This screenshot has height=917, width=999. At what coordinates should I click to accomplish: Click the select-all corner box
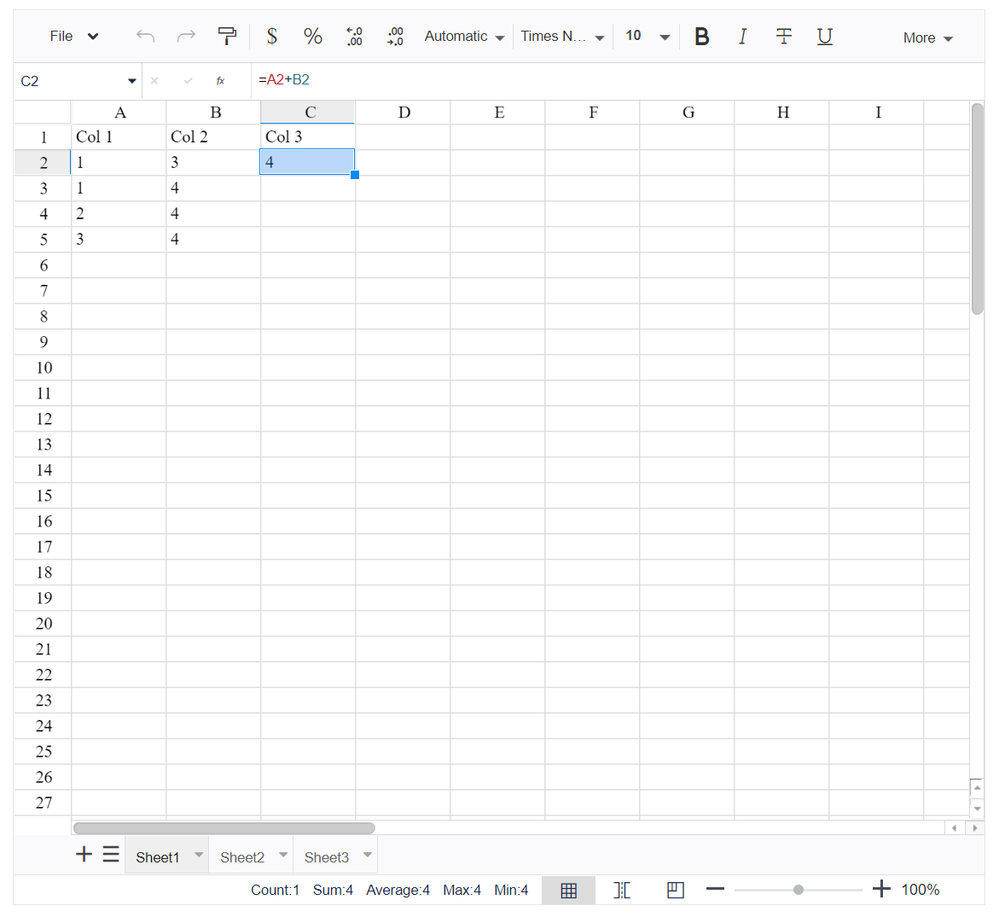(43, 113)
